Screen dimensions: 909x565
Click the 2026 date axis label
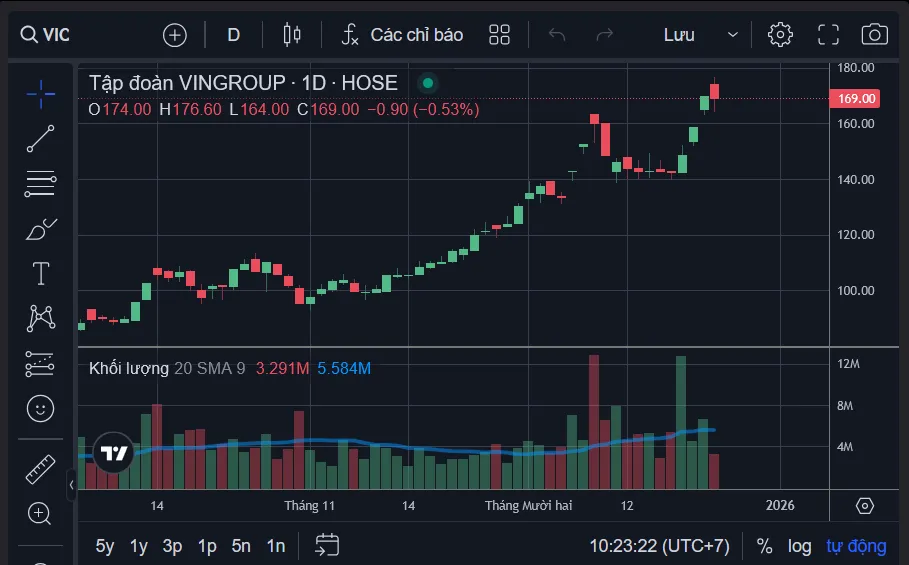(x=780, y=506)
